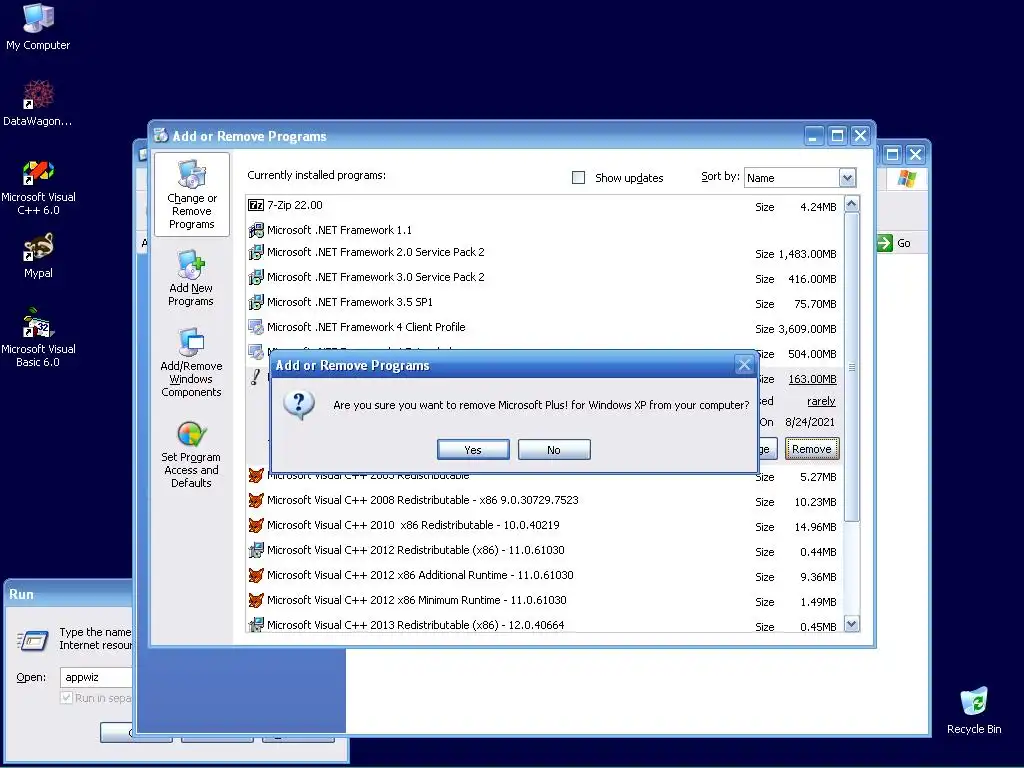Open Microsoft Visual C++ 6.0 desktop icon
The height and width of the screenshot is (768, 1024).
(38, 188)
